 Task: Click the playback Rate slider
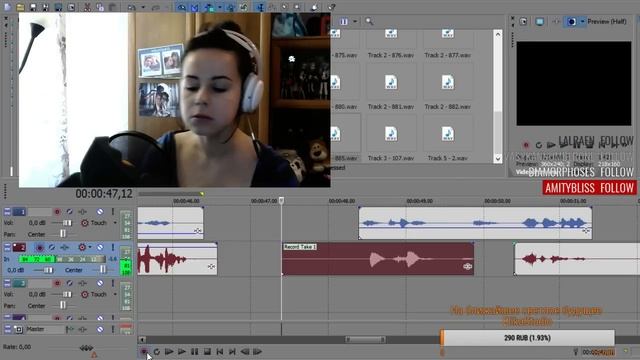tap(86, 348)
